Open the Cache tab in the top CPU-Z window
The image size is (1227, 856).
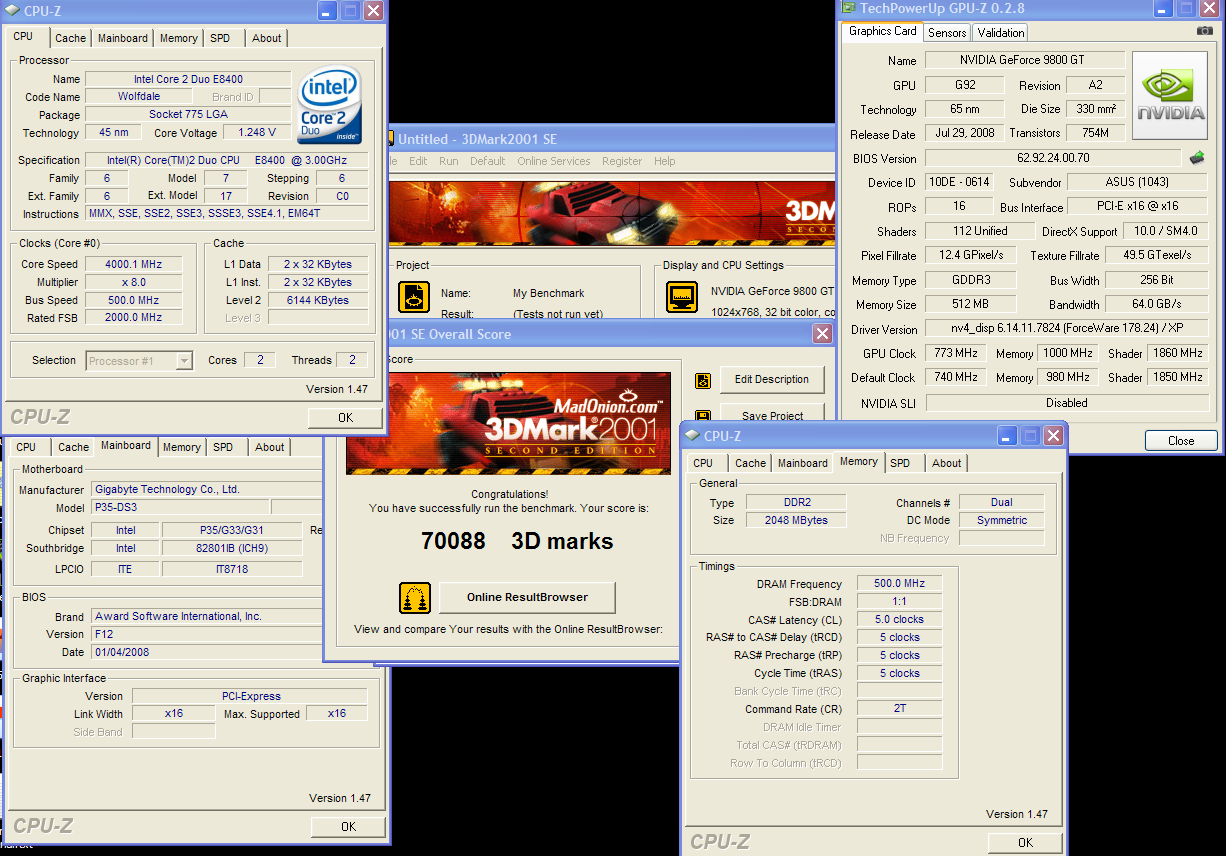(x=70, y=38)
